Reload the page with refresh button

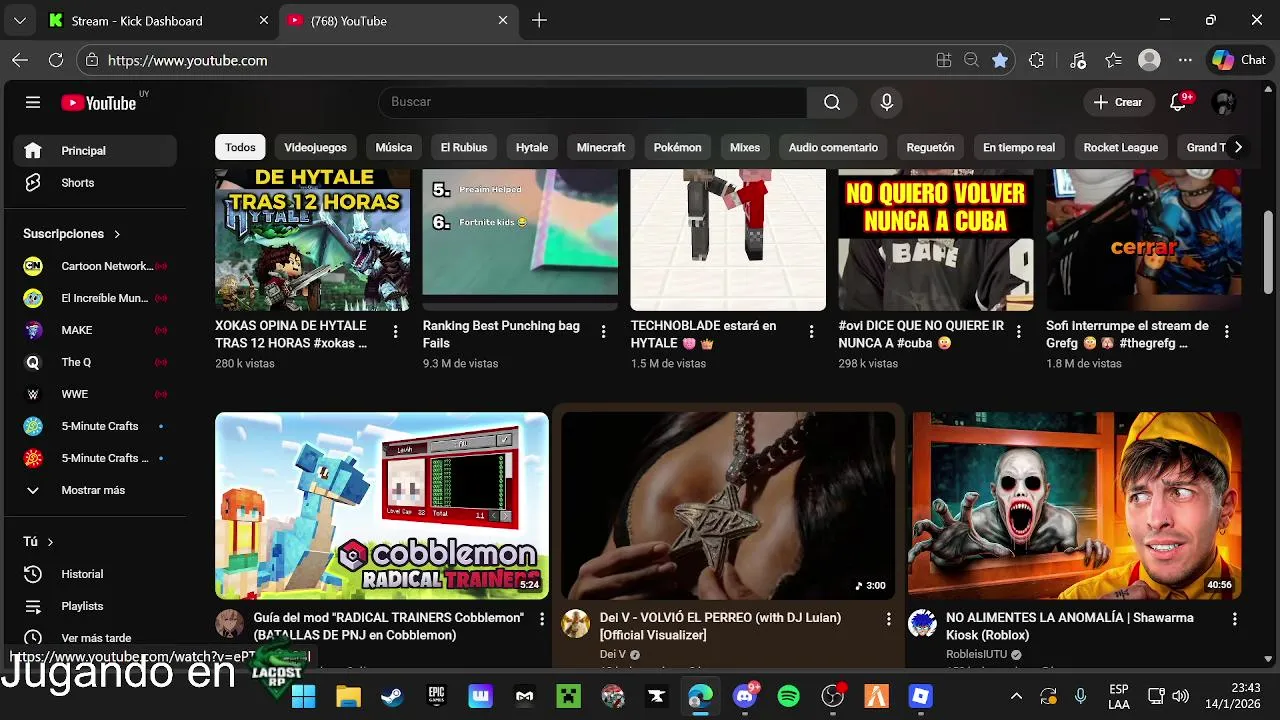coord(56,60)
